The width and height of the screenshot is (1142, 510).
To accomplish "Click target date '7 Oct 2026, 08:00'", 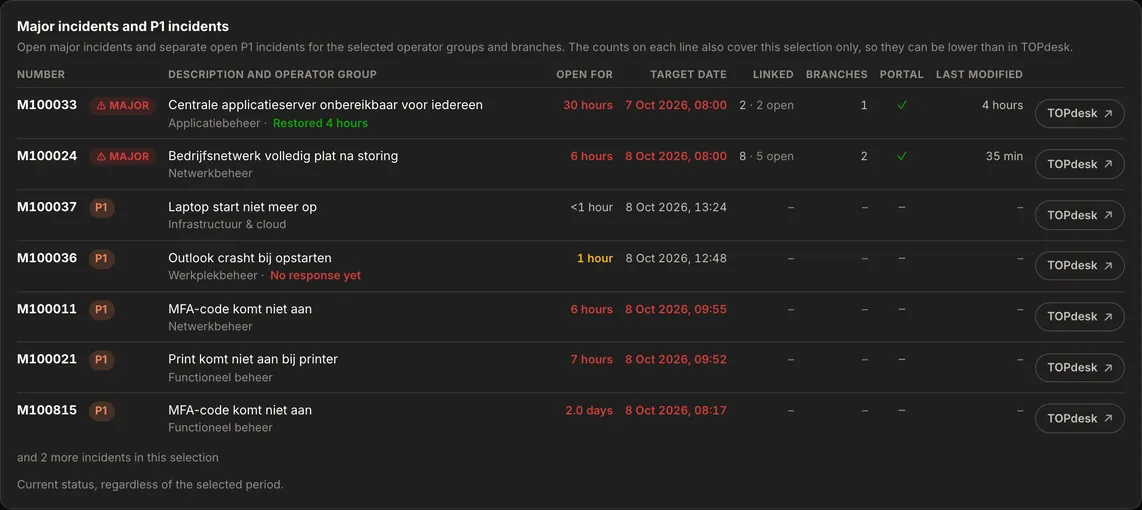I will pyautogui.click(x=676, y=105).
